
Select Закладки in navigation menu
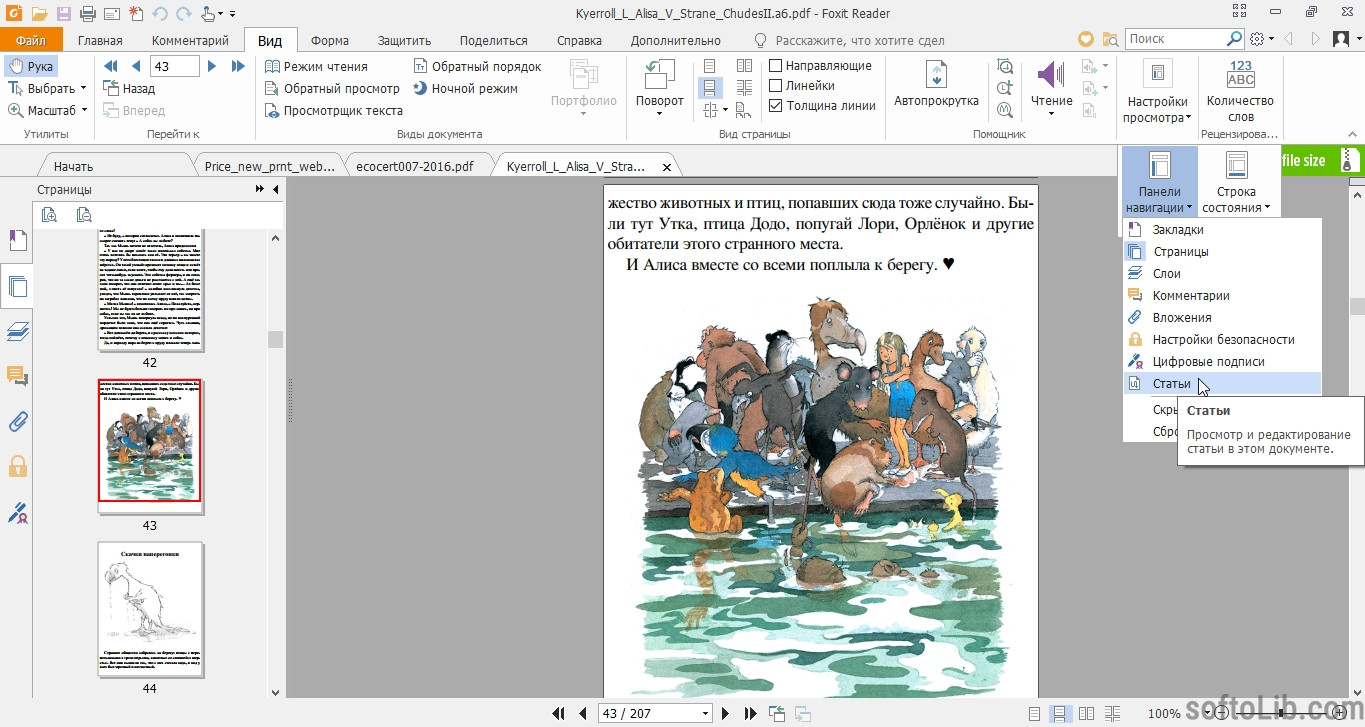pyautogui.click(x=1222, y=229)
